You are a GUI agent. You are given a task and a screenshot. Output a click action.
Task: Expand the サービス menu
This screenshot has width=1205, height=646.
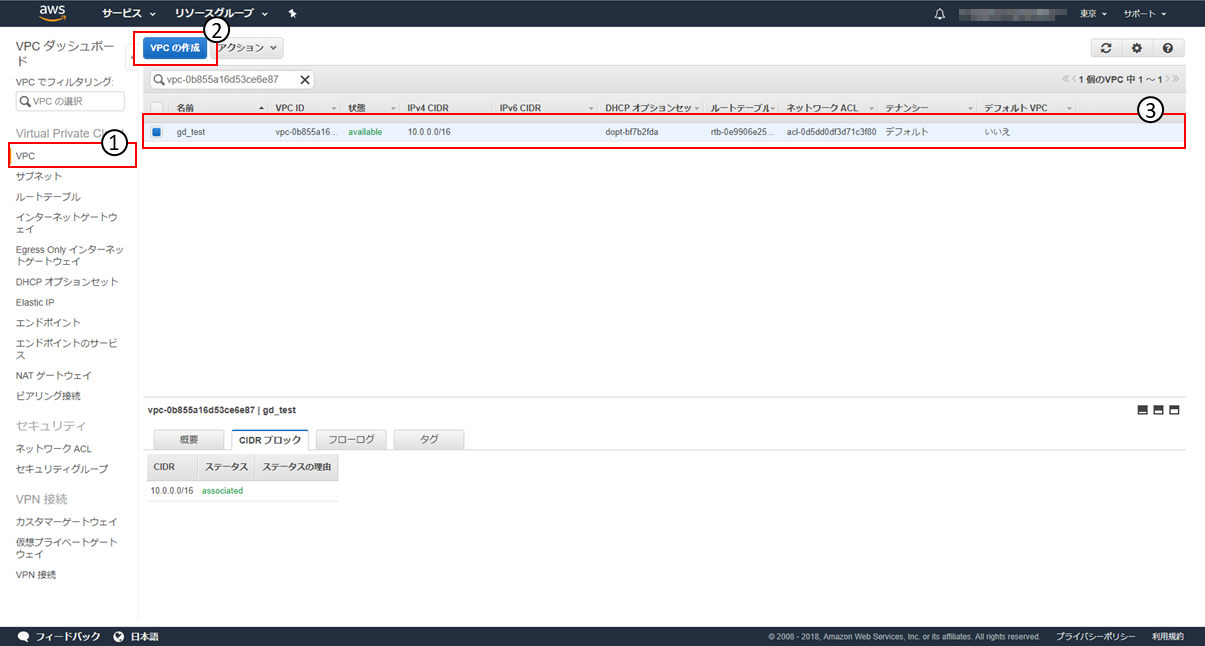click(129, 14)
